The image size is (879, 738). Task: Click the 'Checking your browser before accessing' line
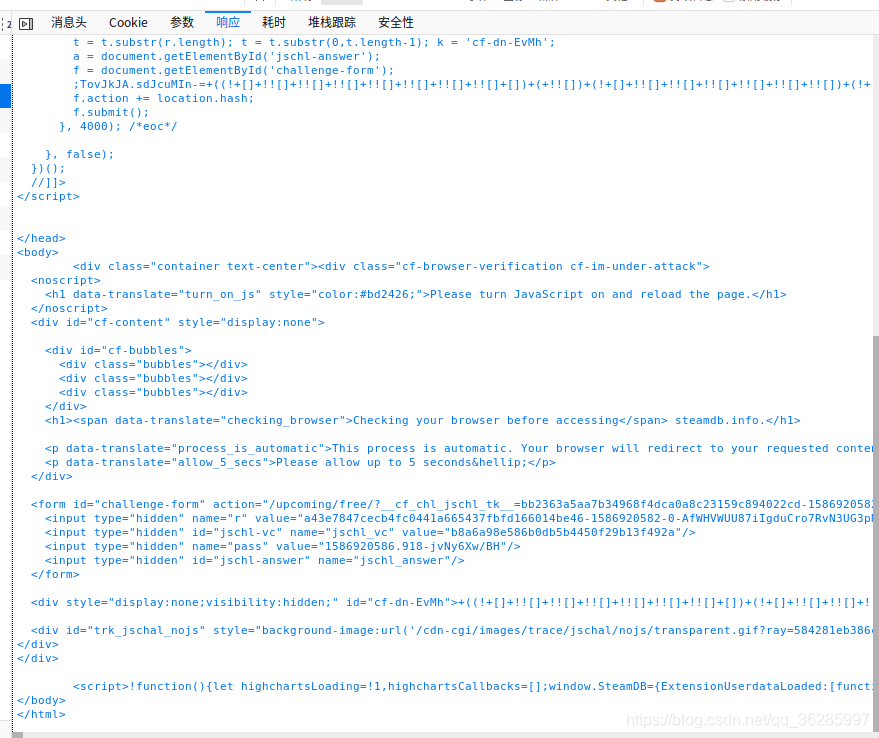click(423, 421)
